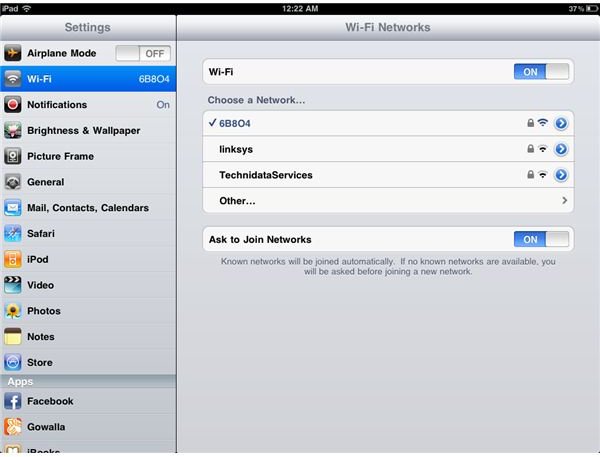Tap the red Notifications icon

tap(13, 104)
